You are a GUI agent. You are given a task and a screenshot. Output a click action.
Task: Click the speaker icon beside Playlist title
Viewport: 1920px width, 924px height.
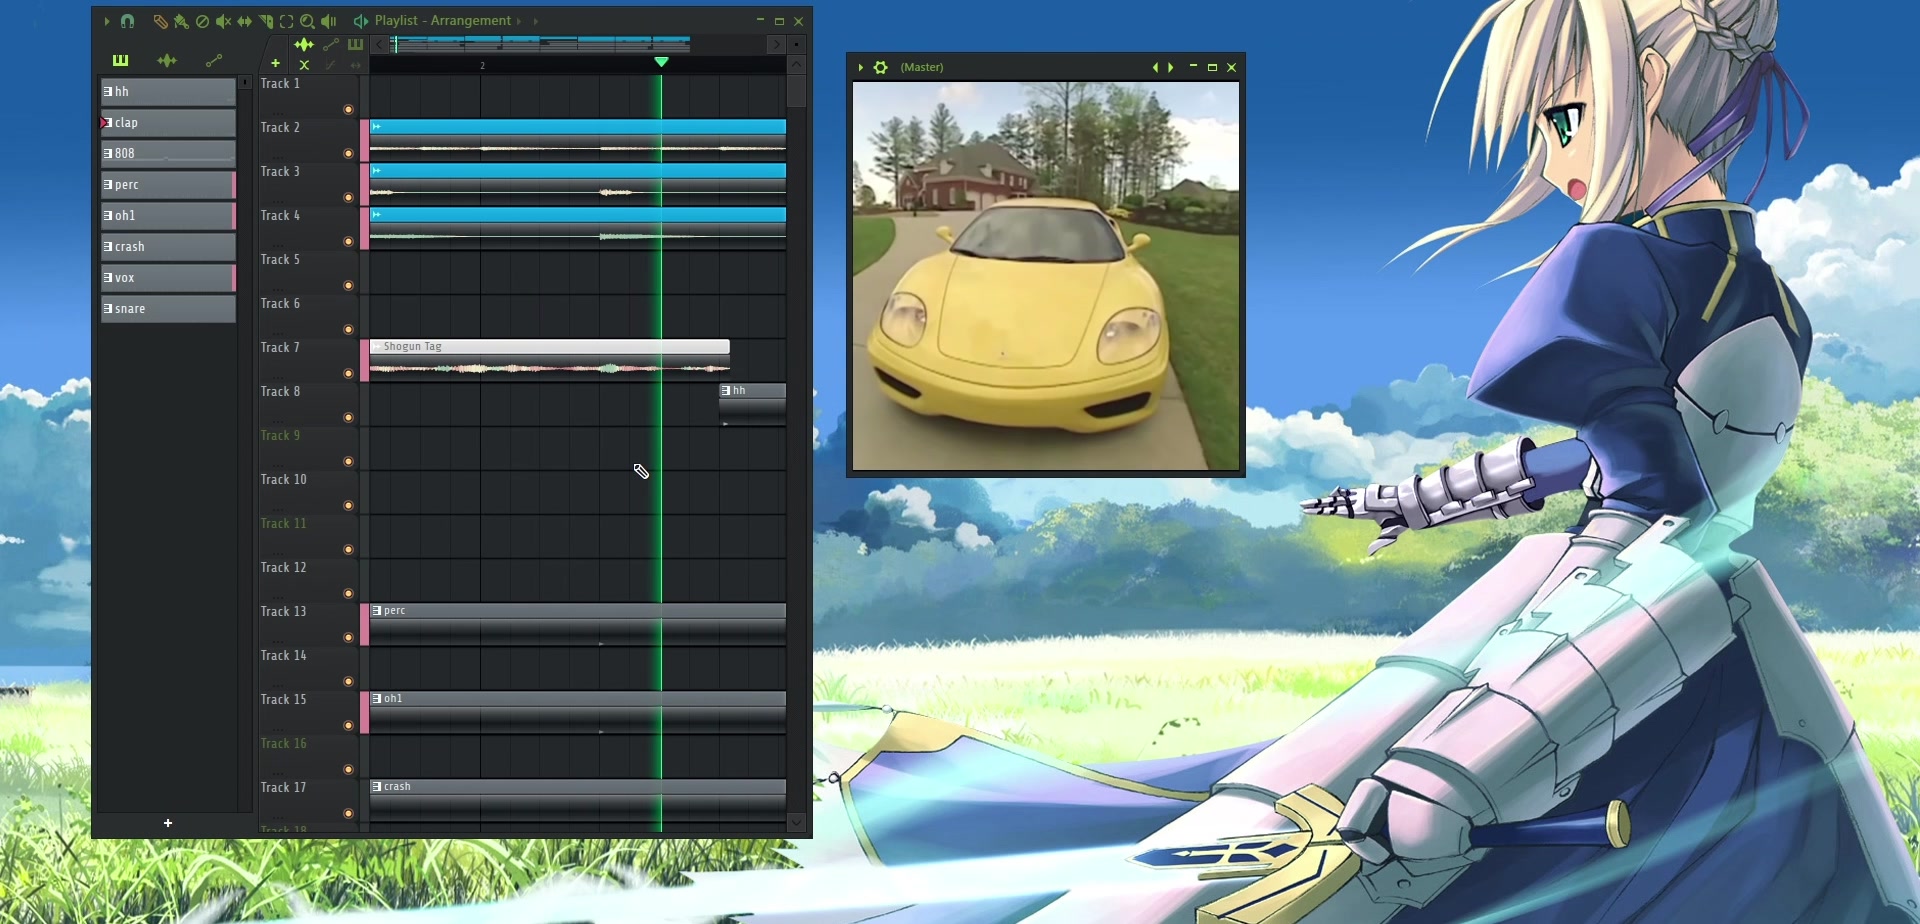360,21
